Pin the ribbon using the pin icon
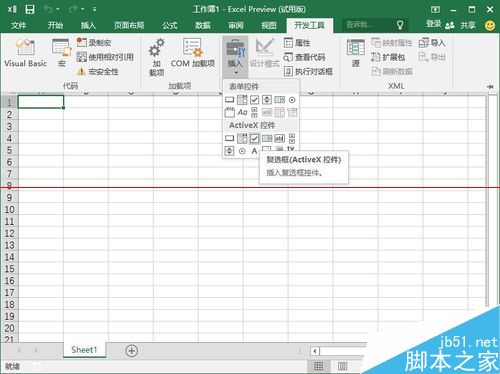 (x=490, y=87)
